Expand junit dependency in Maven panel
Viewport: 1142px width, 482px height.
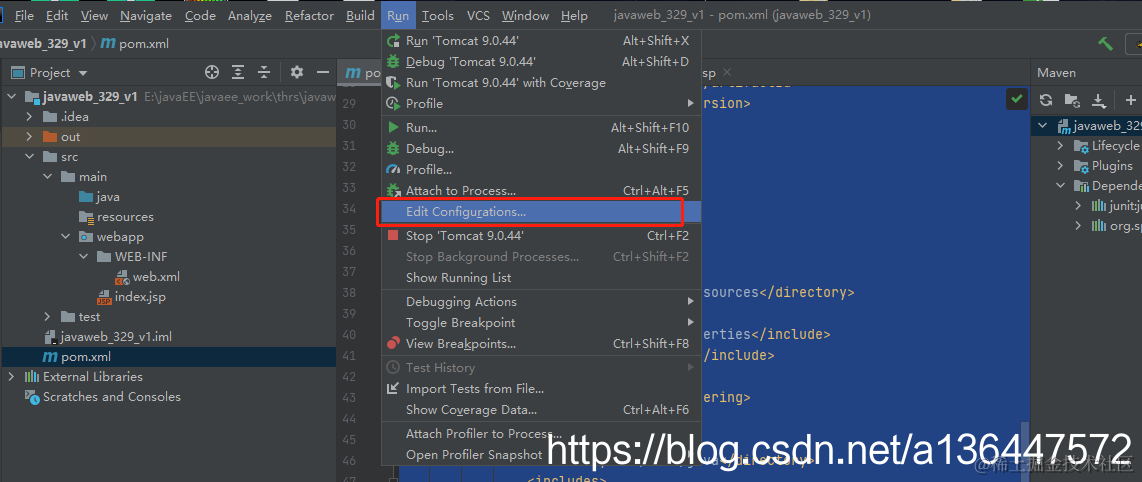(x=1079, y=206)
